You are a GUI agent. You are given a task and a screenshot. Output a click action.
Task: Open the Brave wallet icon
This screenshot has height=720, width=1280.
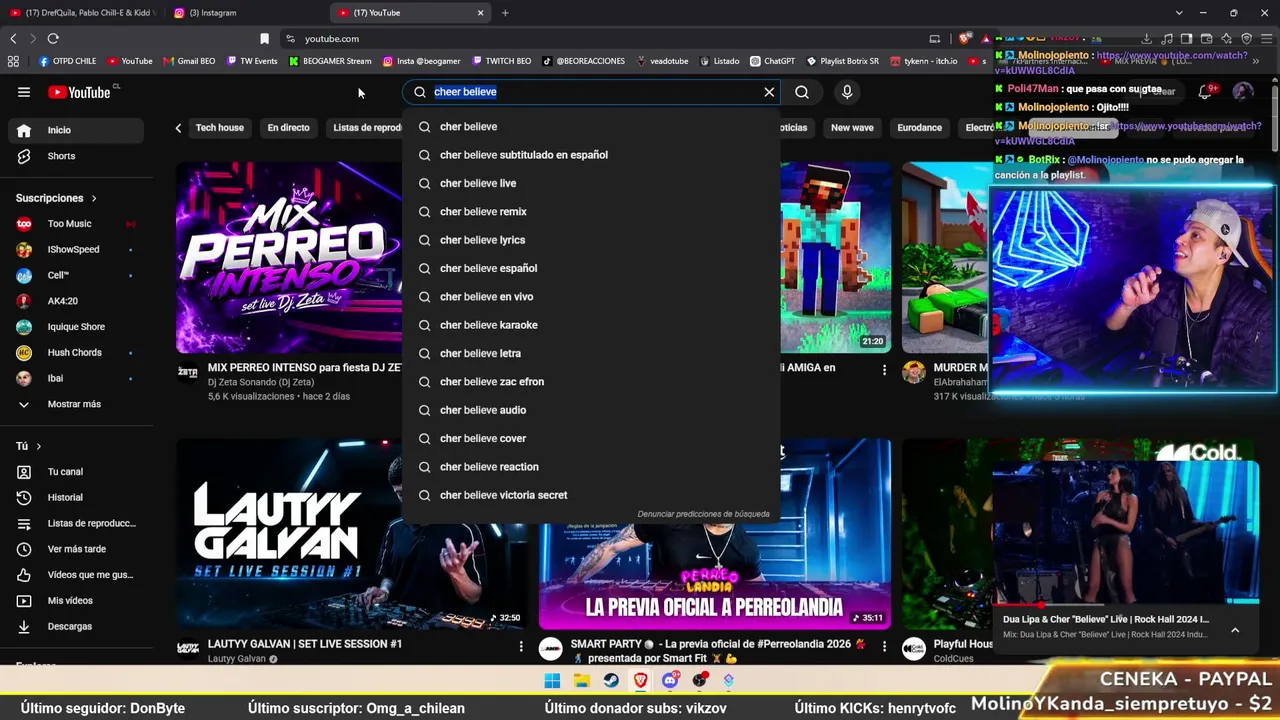[x=1205, y=38]
